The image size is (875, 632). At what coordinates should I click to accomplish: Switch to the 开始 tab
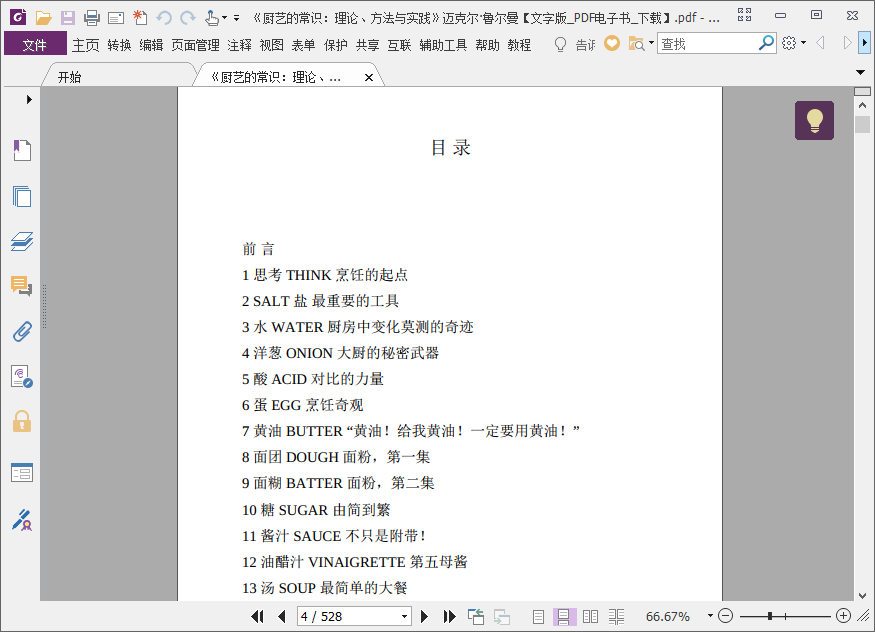(x=70, y=77)
